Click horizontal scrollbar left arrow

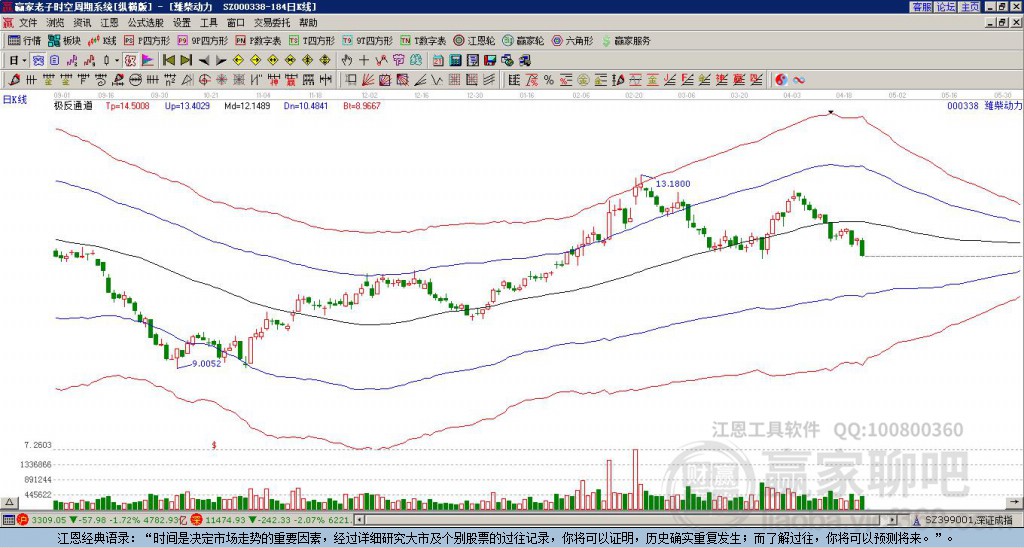[359, 520]
